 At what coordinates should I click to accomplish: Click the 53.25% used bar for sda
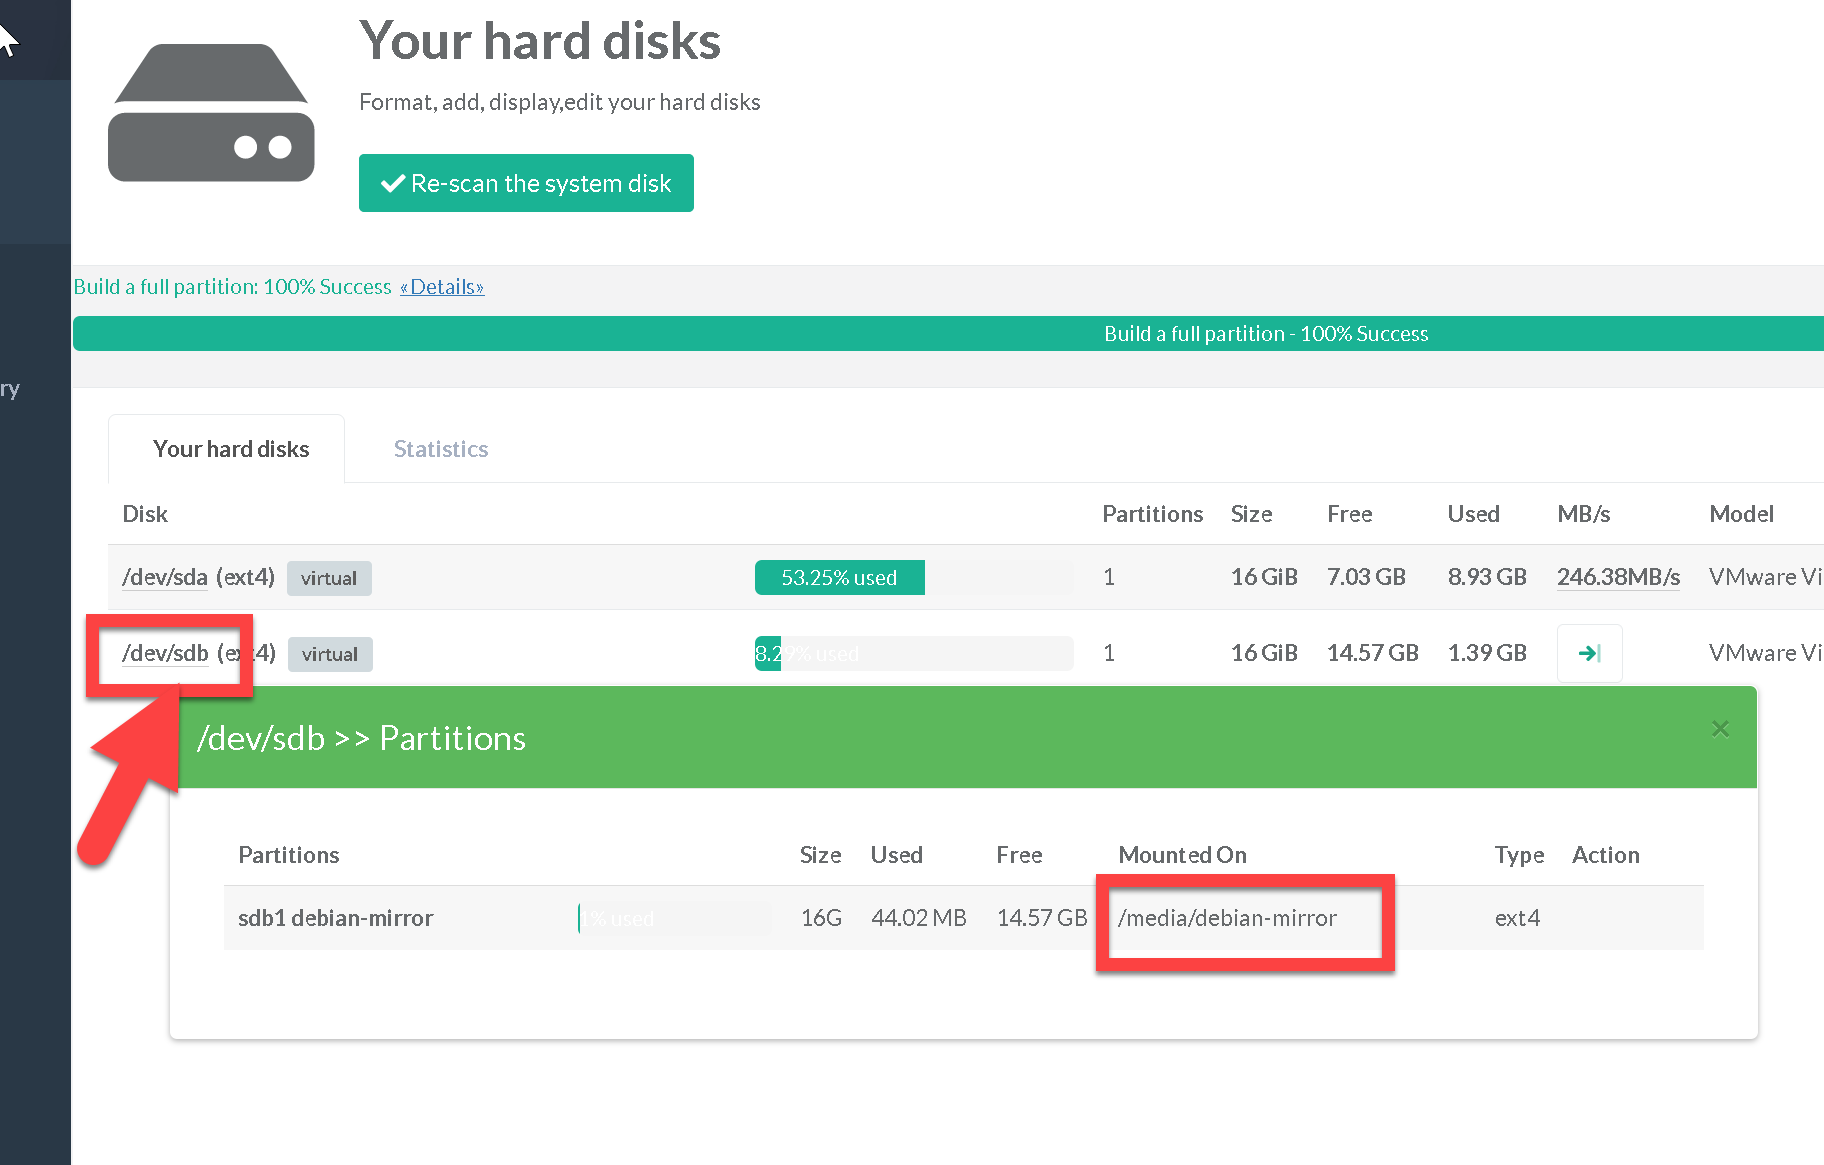[839, 578]
